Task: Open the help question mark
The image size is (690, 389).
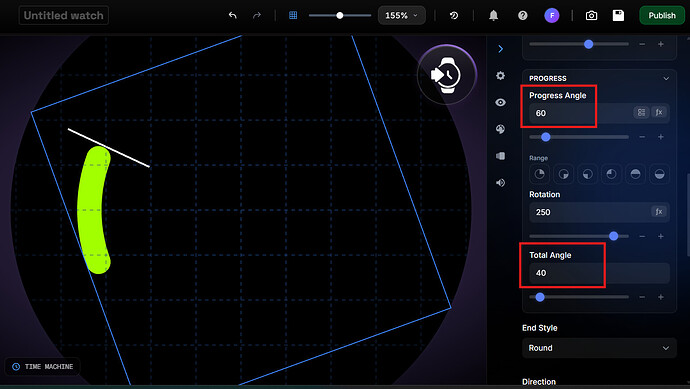Action: click(x=522, y=15)
